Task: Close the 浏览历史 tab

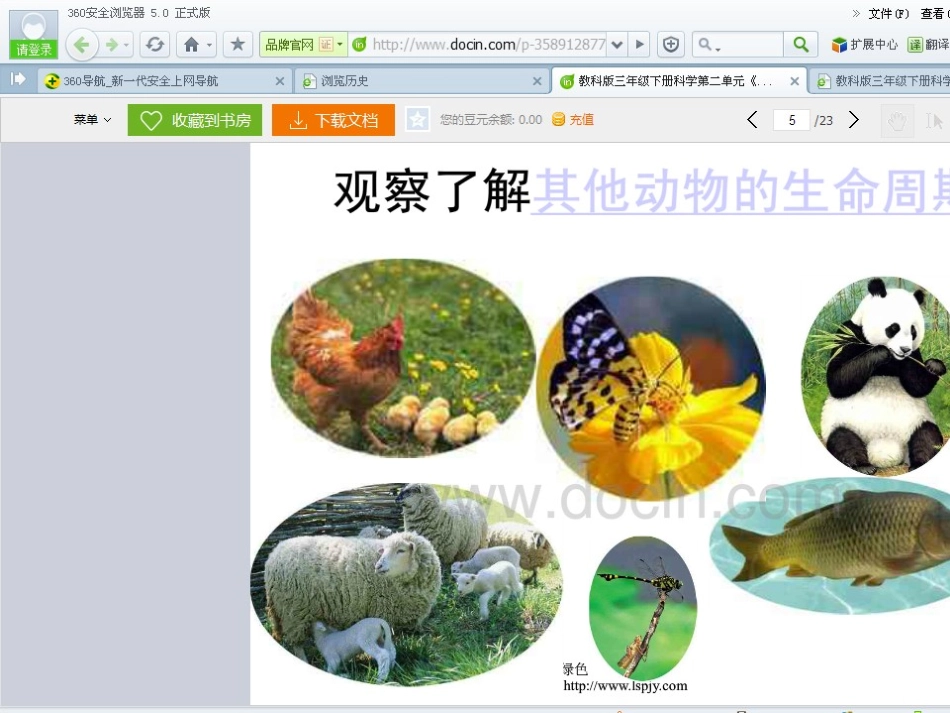Action: click(x=537, y=81)
